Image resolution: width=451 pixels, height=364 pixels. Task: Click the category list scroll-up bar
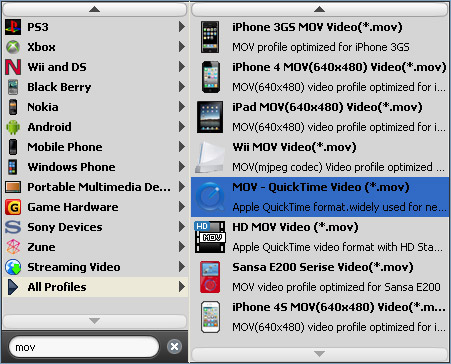tap(95, 10)
